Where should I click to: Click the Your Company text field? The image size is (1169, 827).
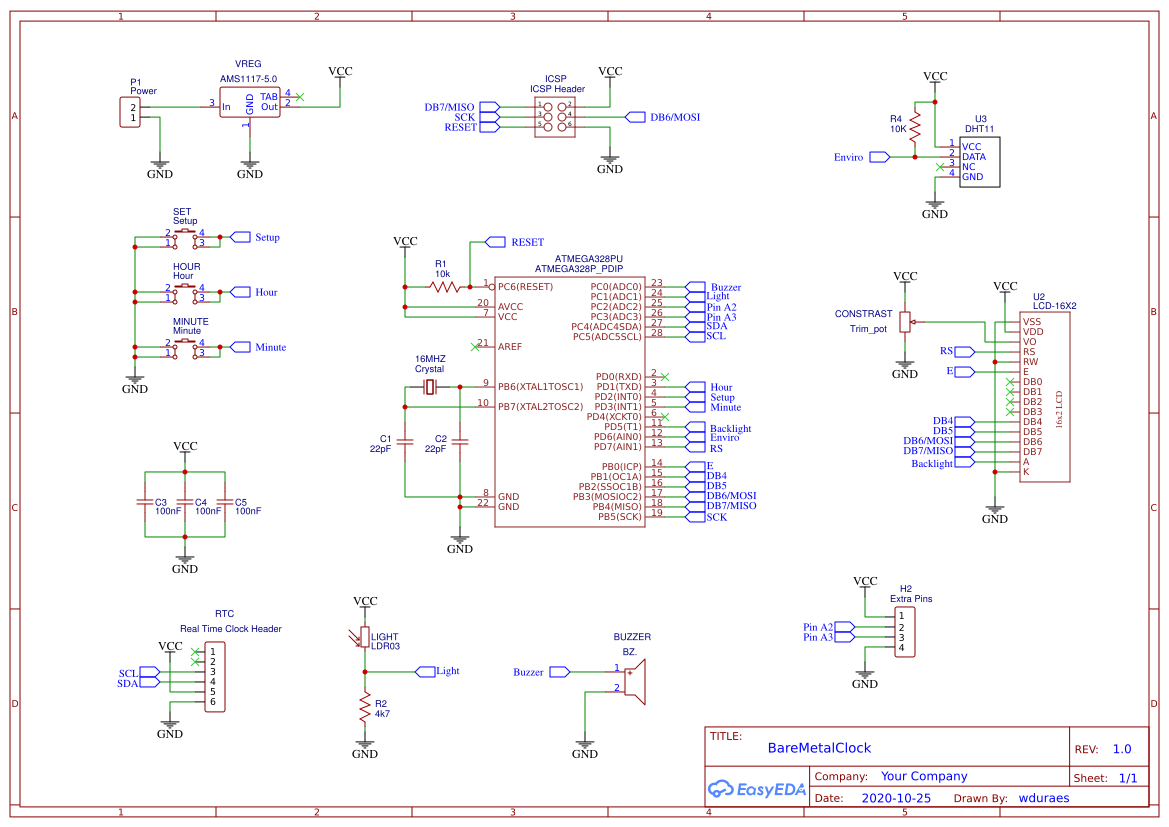click(x=924, y=776)
